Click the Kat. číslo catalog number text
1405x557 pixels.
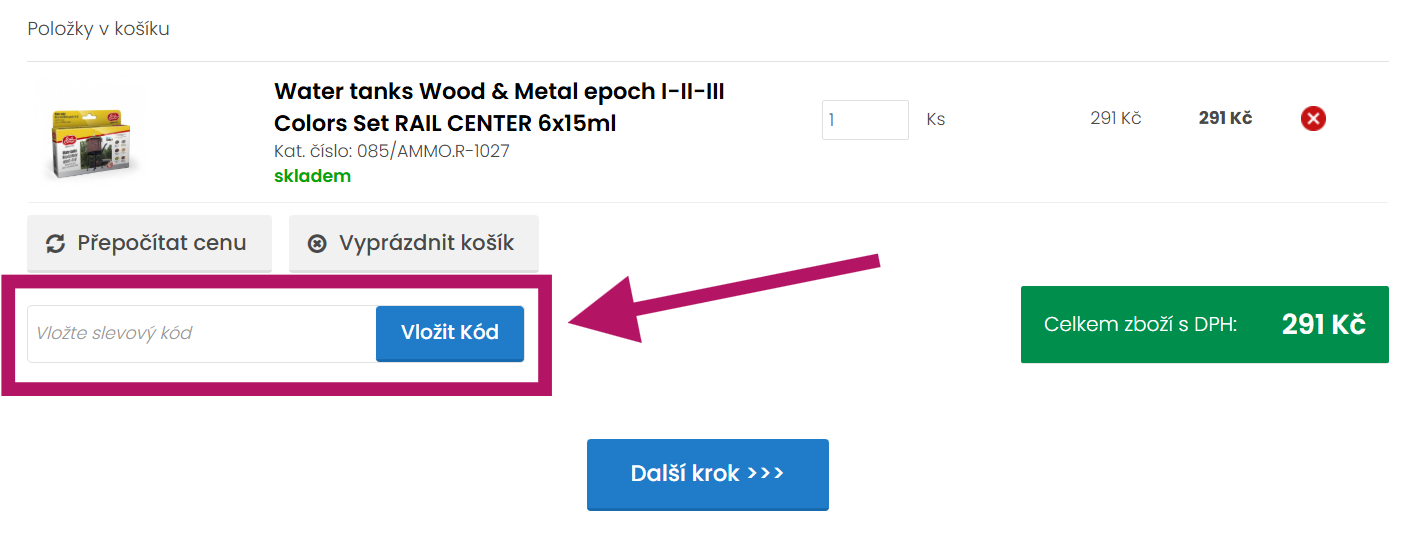(x=391, y=151)
